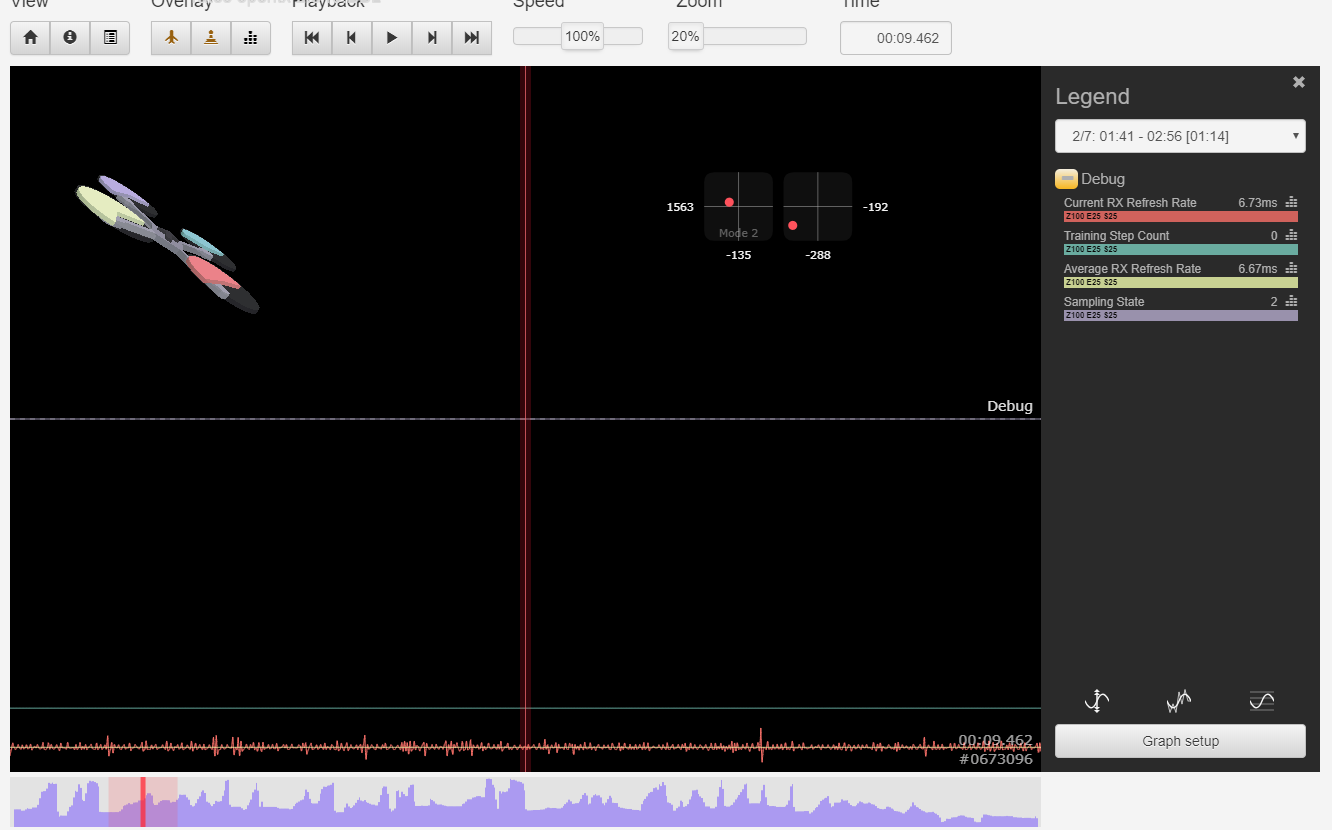Select the home View icon

(29, 37)
